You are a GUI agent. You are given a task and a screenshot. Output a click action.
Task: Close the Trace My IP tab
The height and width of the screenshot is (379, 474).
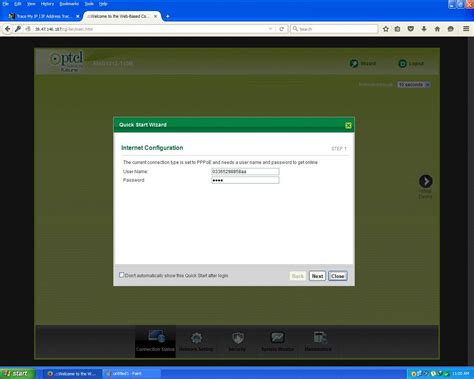click(78, 16)
